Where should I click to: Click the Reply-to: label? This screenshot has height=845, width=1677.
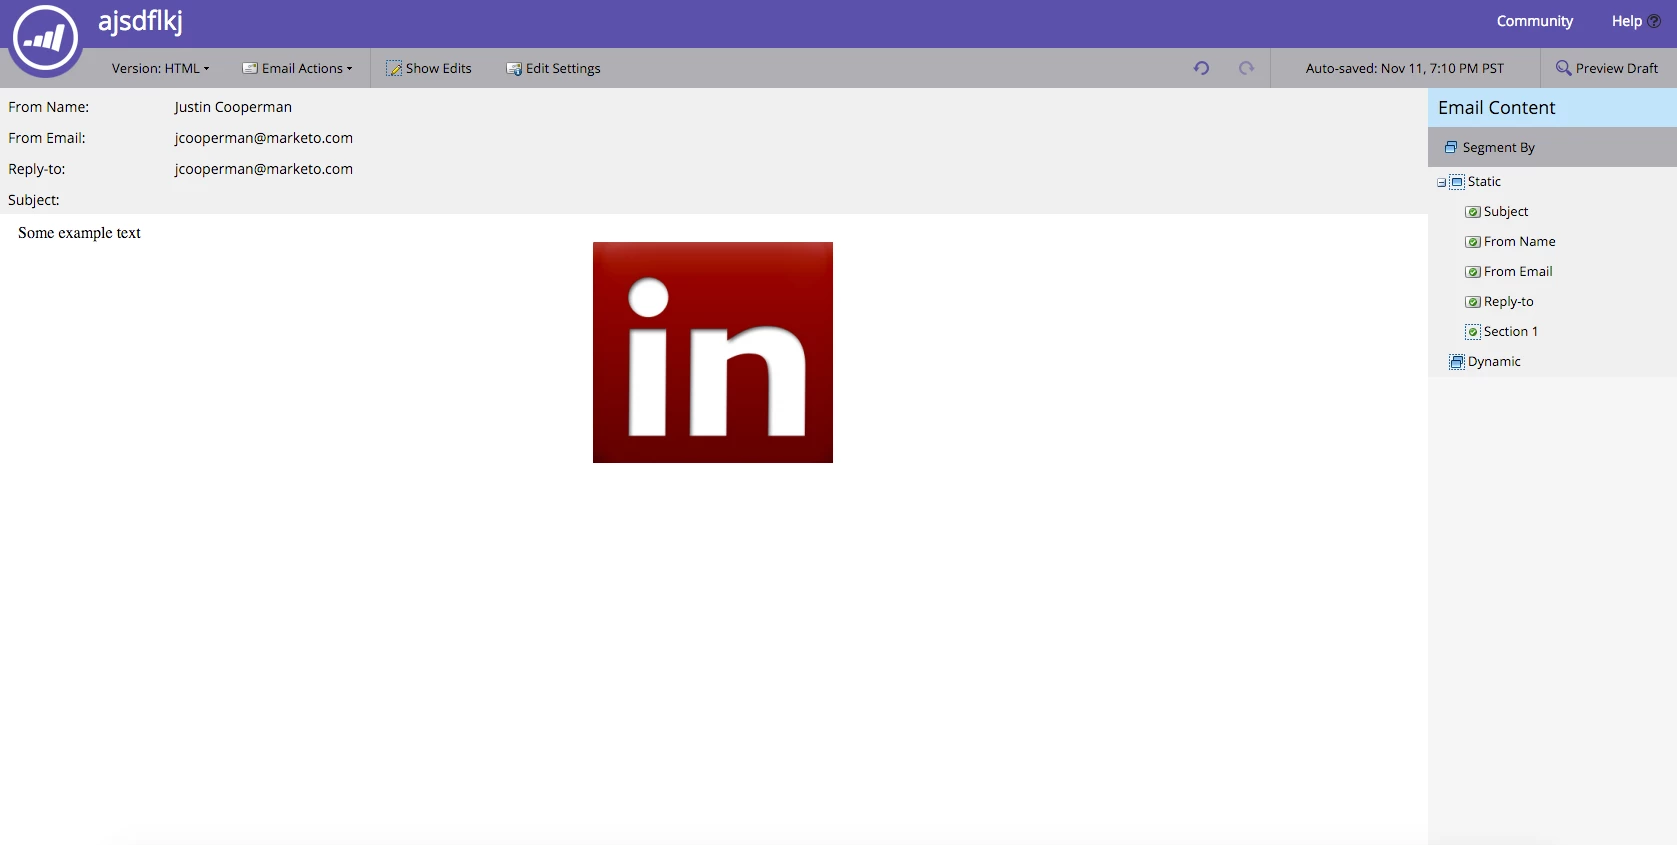coord(37,169)
